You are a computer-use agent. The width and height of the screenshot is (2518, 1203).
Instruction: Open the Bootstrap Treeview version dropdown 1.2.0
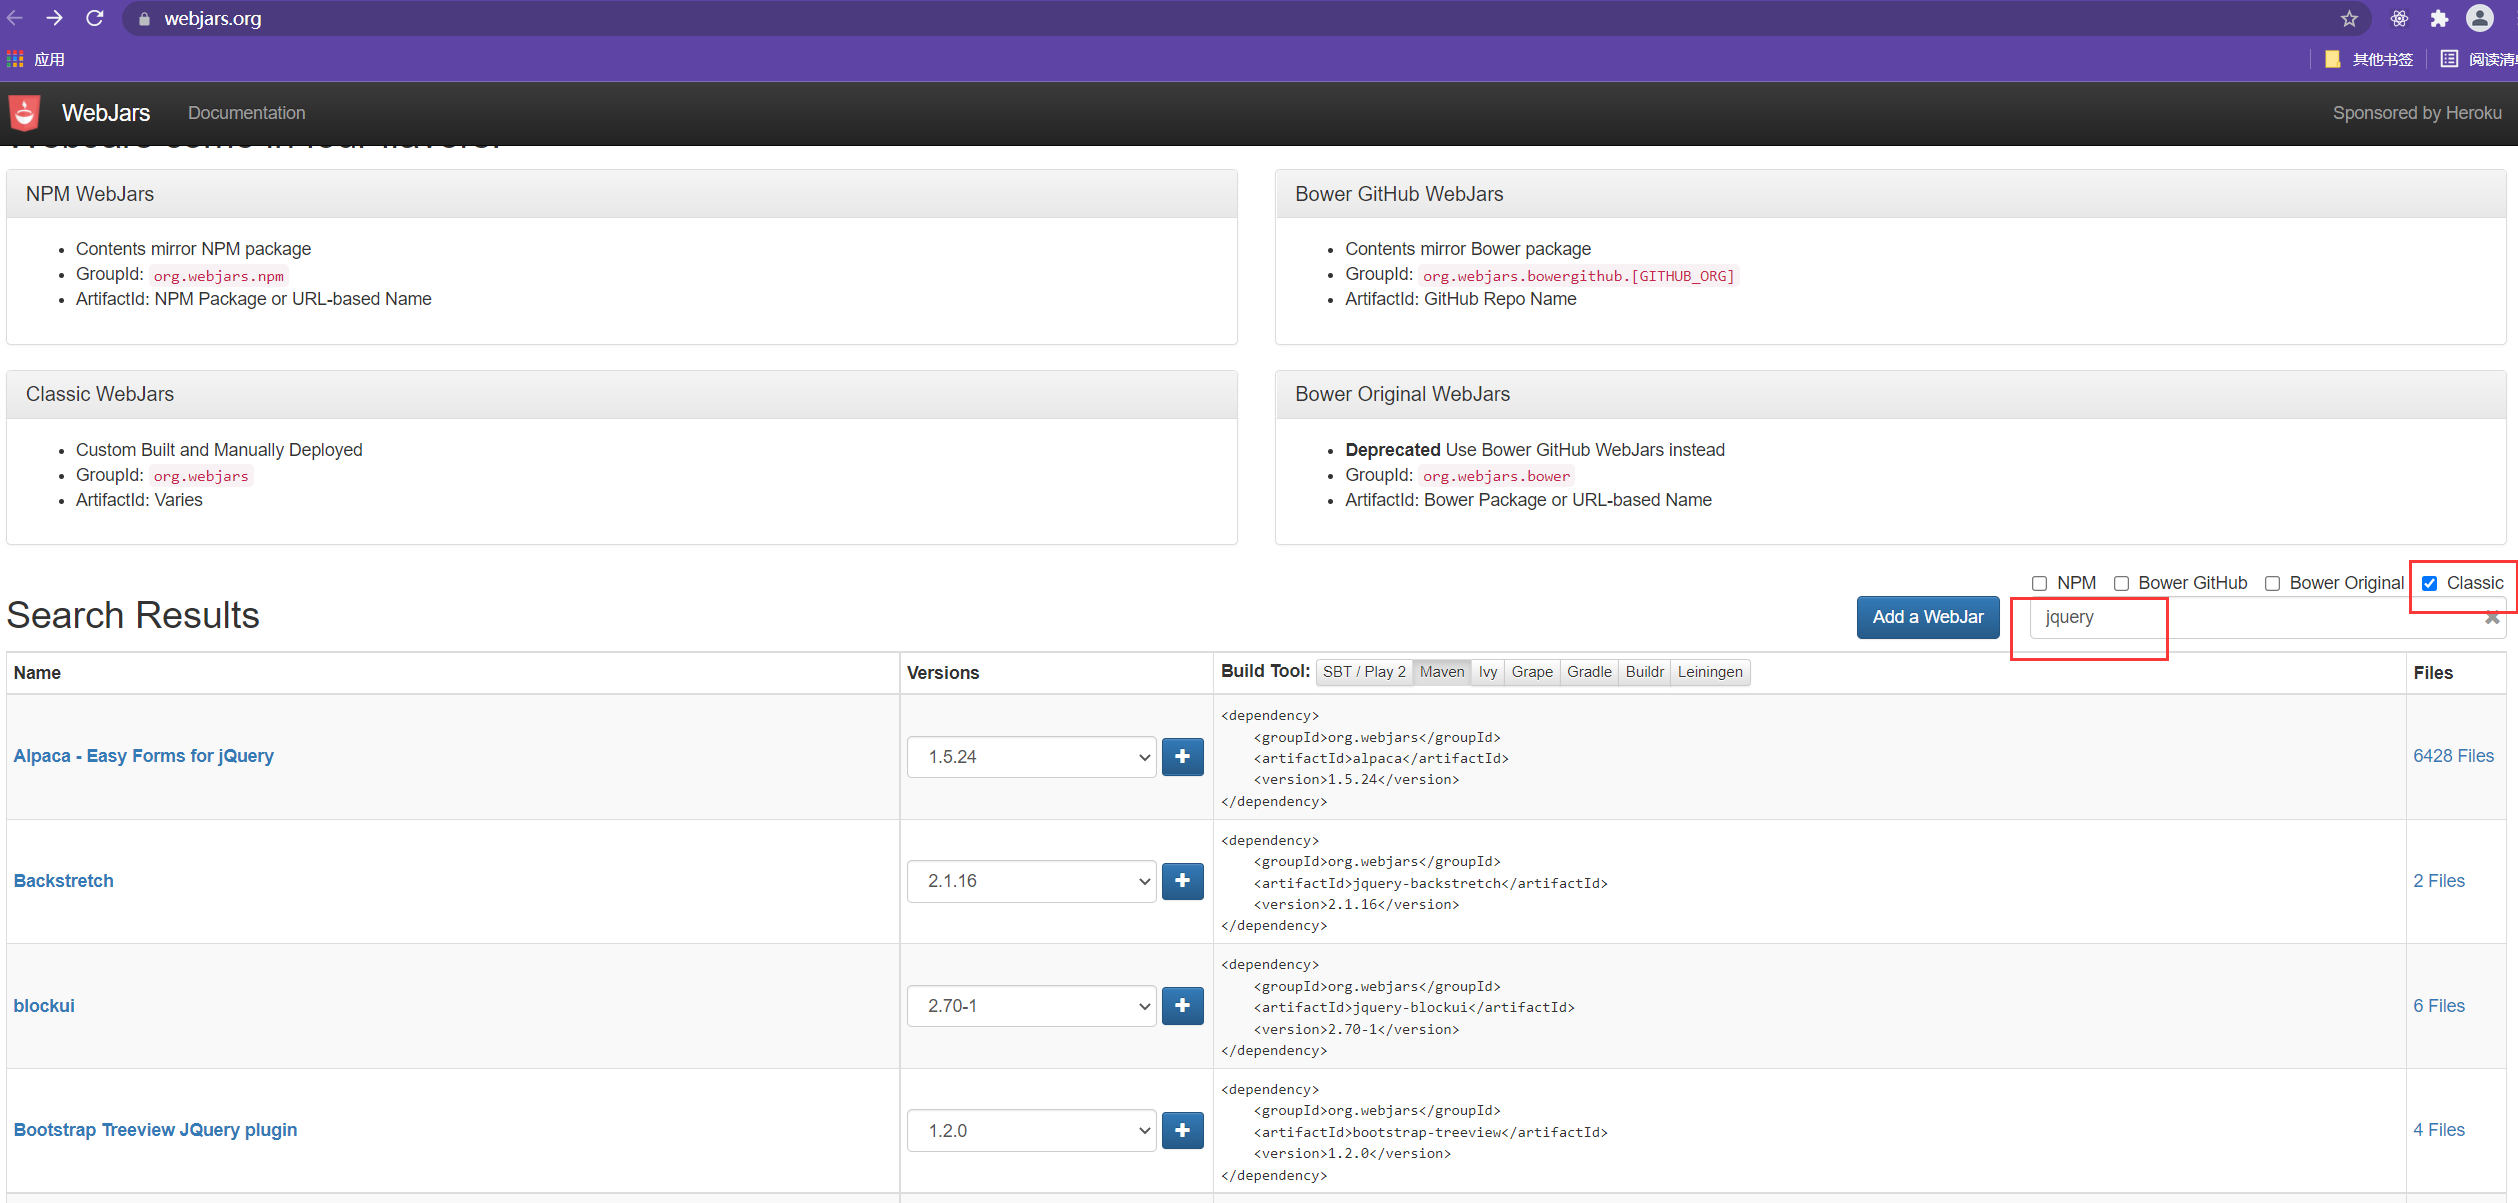1031,1130
